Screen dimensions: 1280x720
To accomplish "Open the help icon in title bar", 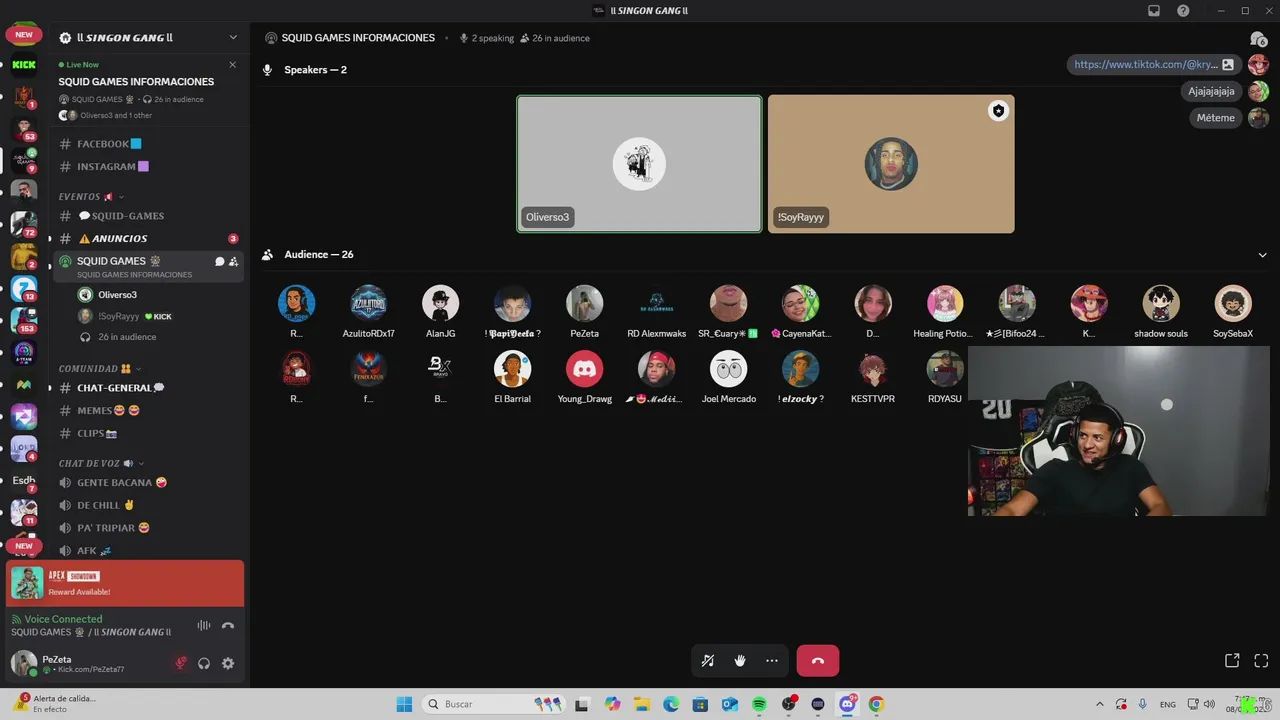I will pyautogui.click(x=1183, y=11).
